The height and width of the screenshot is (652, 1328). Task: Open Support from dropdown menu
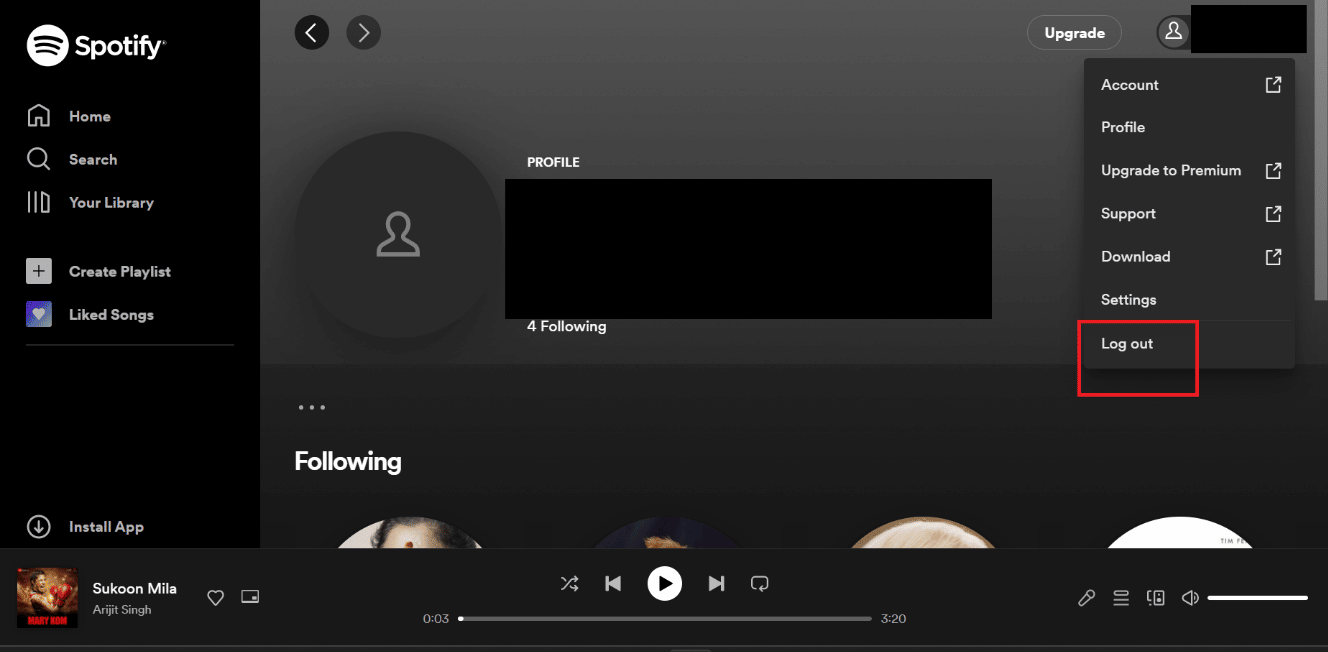(x=1189, y=213)
